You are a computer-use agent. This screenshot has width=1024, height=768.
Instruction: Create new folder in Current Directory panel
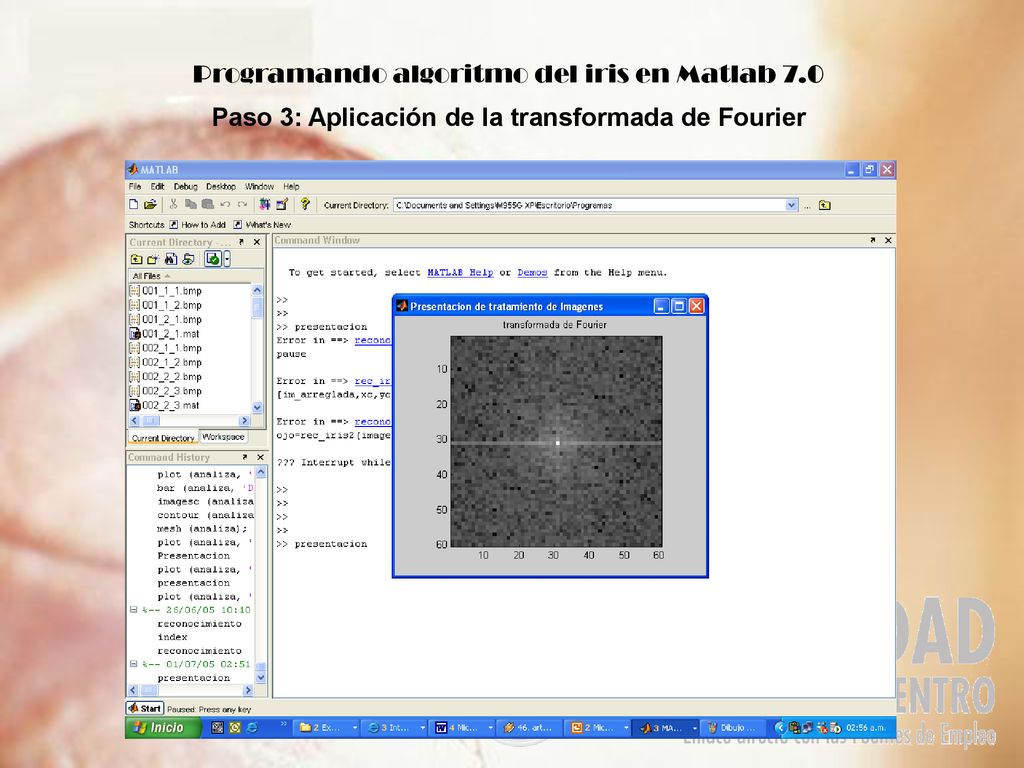coord(153,259)
